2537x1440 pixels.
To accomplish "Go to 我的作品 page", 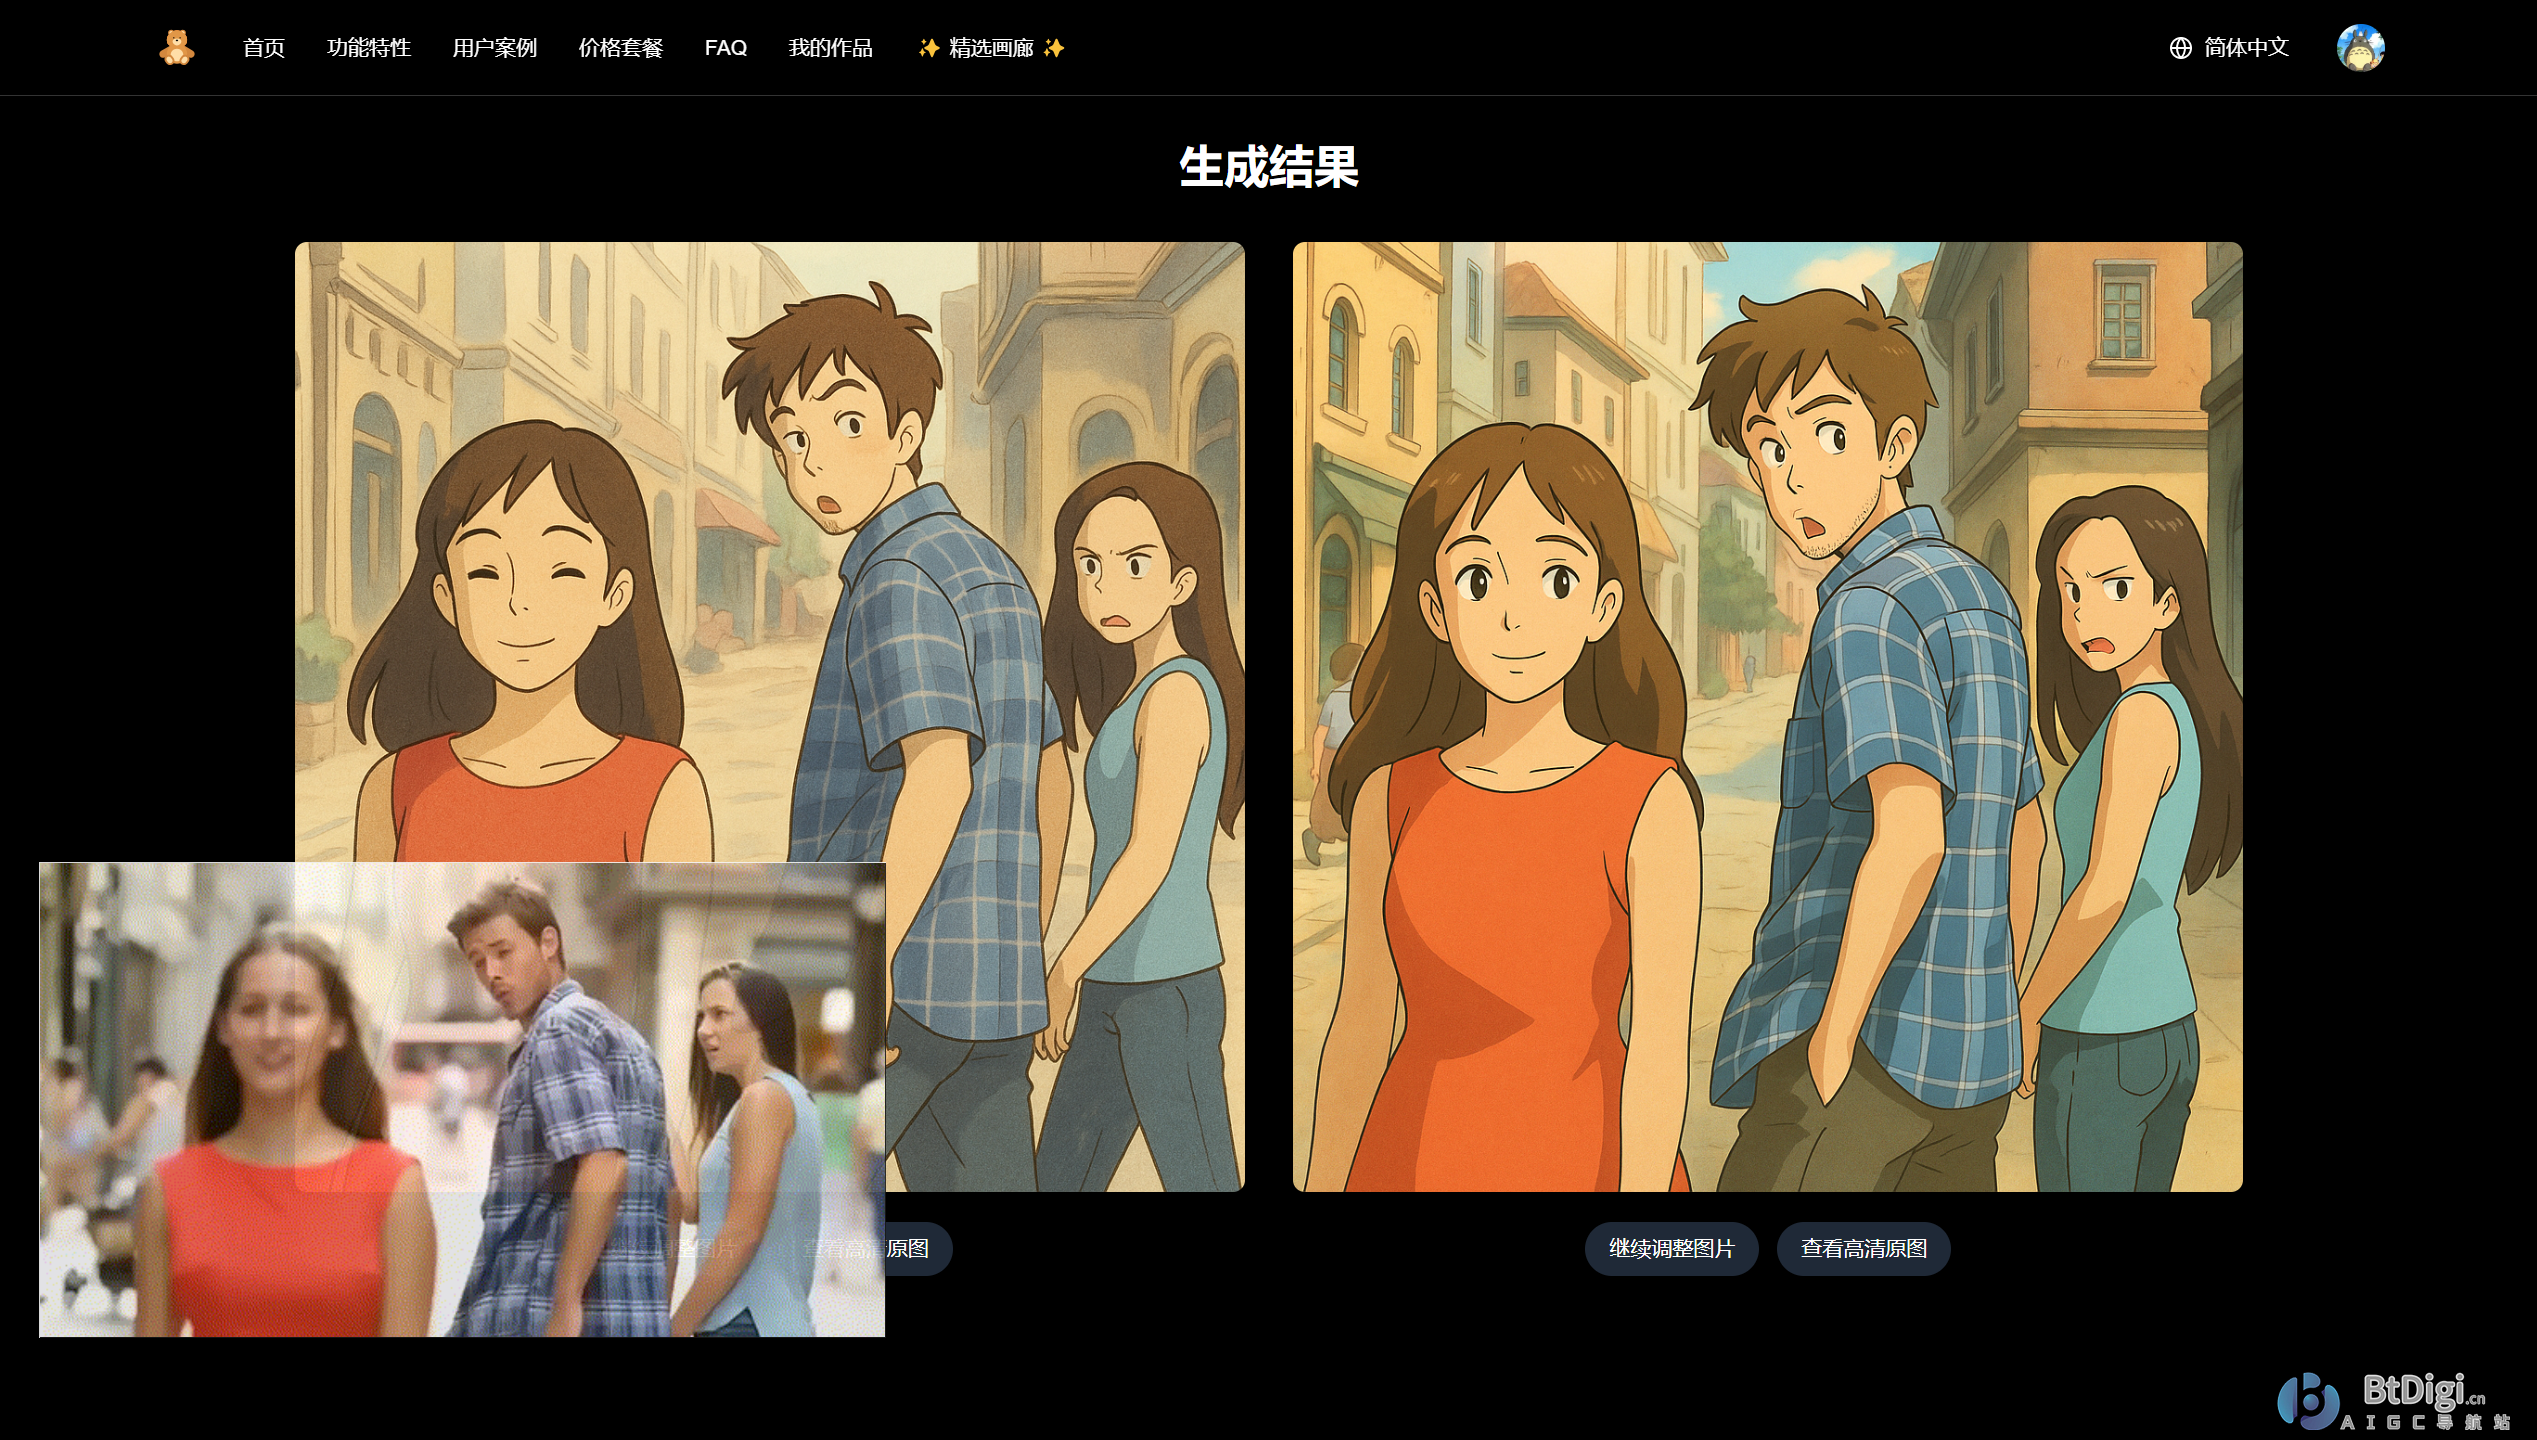I will pos(830,47).
